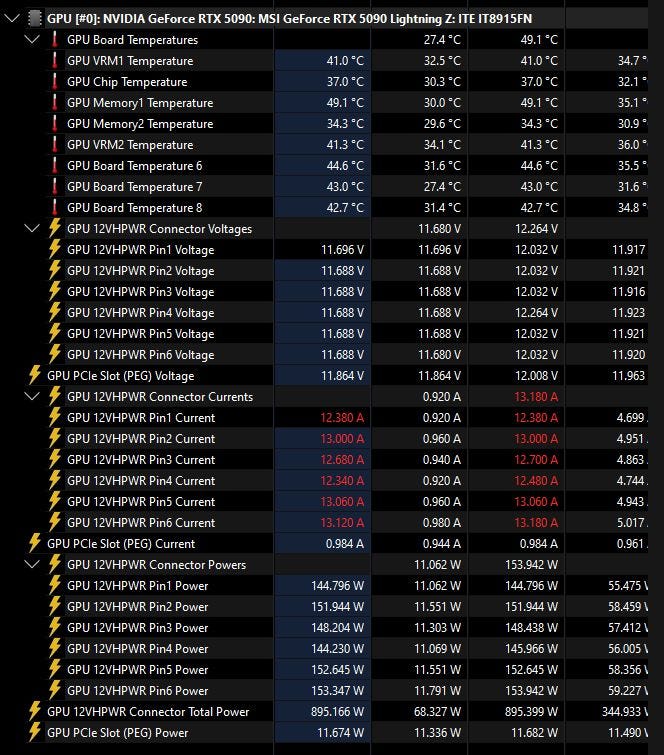664x755 pixels.
Task: Select the GPU Memory1 Temperature row label
Action: pyautogui.click(x=140, y=103)
